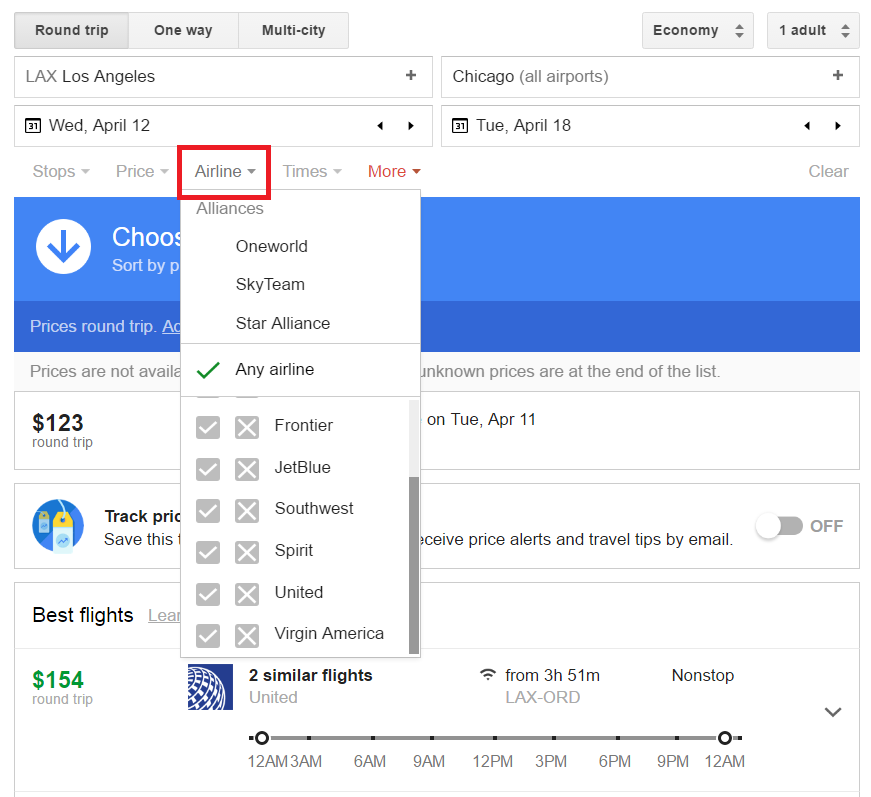Select Any airline option
The image size is (871, 797).
pyautogui.click(x=300, y=369)
